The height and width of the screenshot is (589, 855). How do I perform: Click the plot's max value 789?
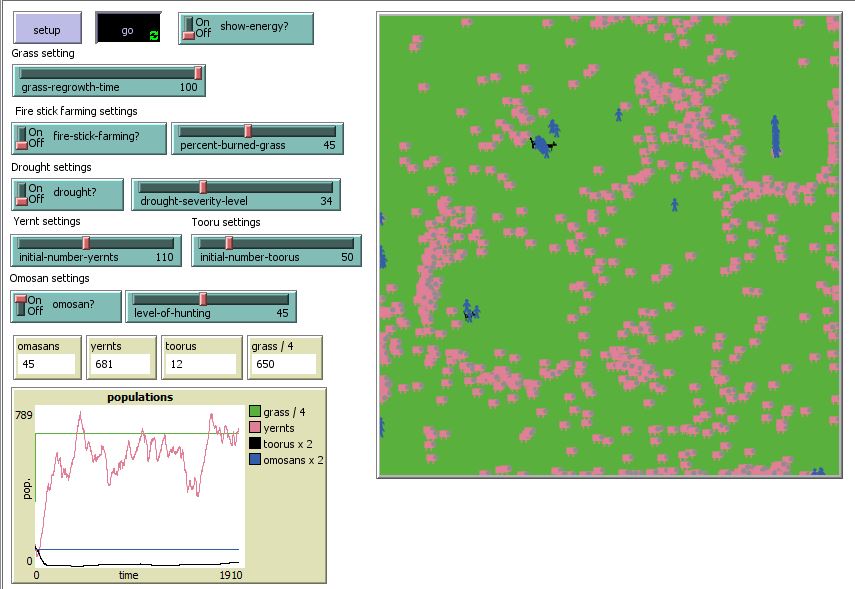pyautogui.click(x=24, y=415)
